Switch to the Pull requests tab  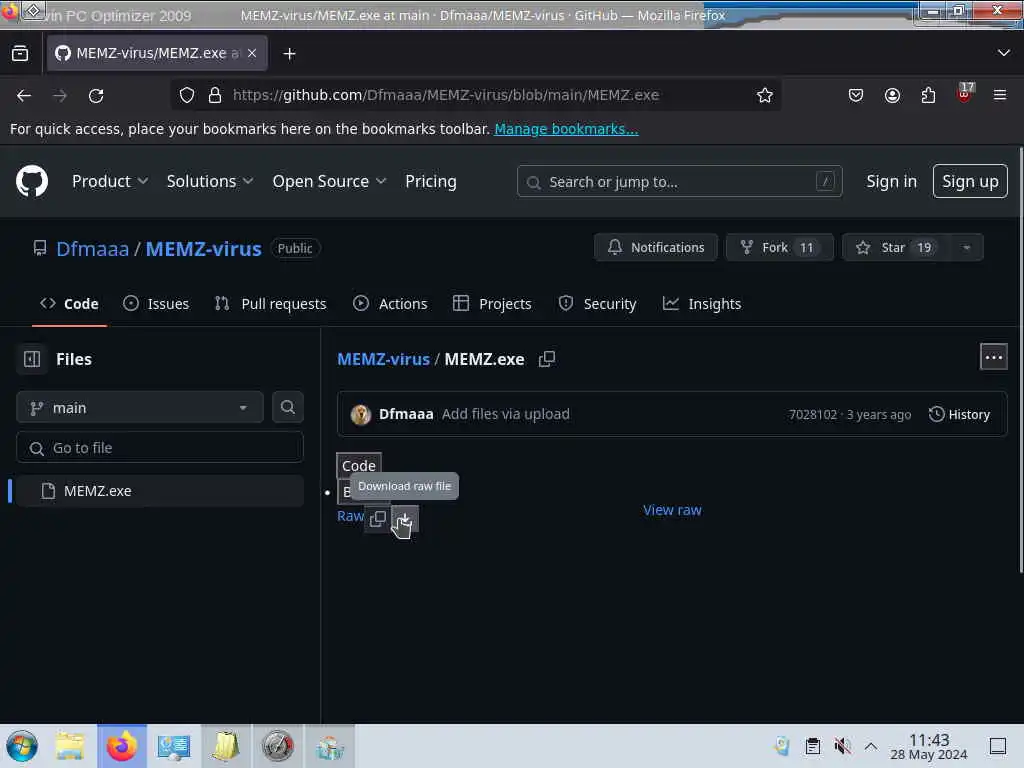(x=270, y=304)
